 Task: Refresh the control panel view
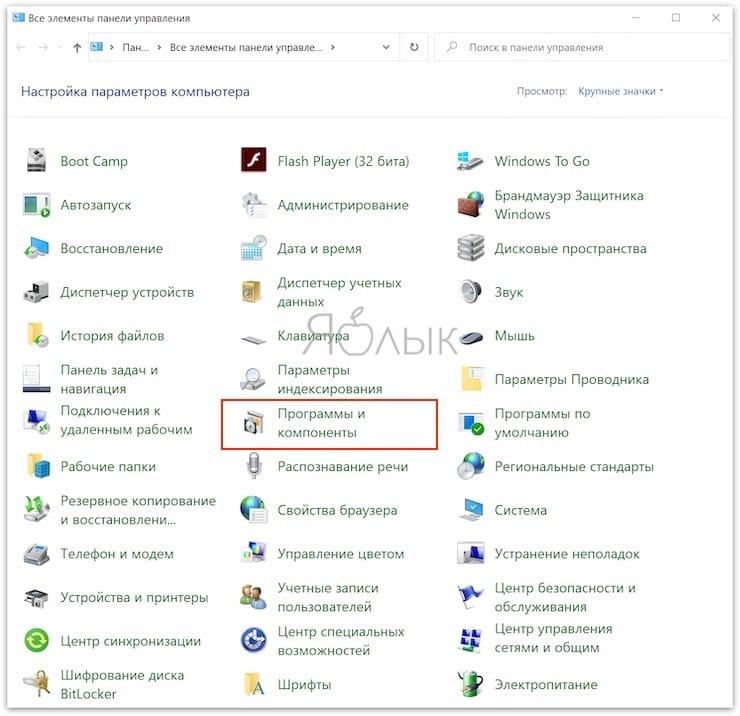coord(414,47)
